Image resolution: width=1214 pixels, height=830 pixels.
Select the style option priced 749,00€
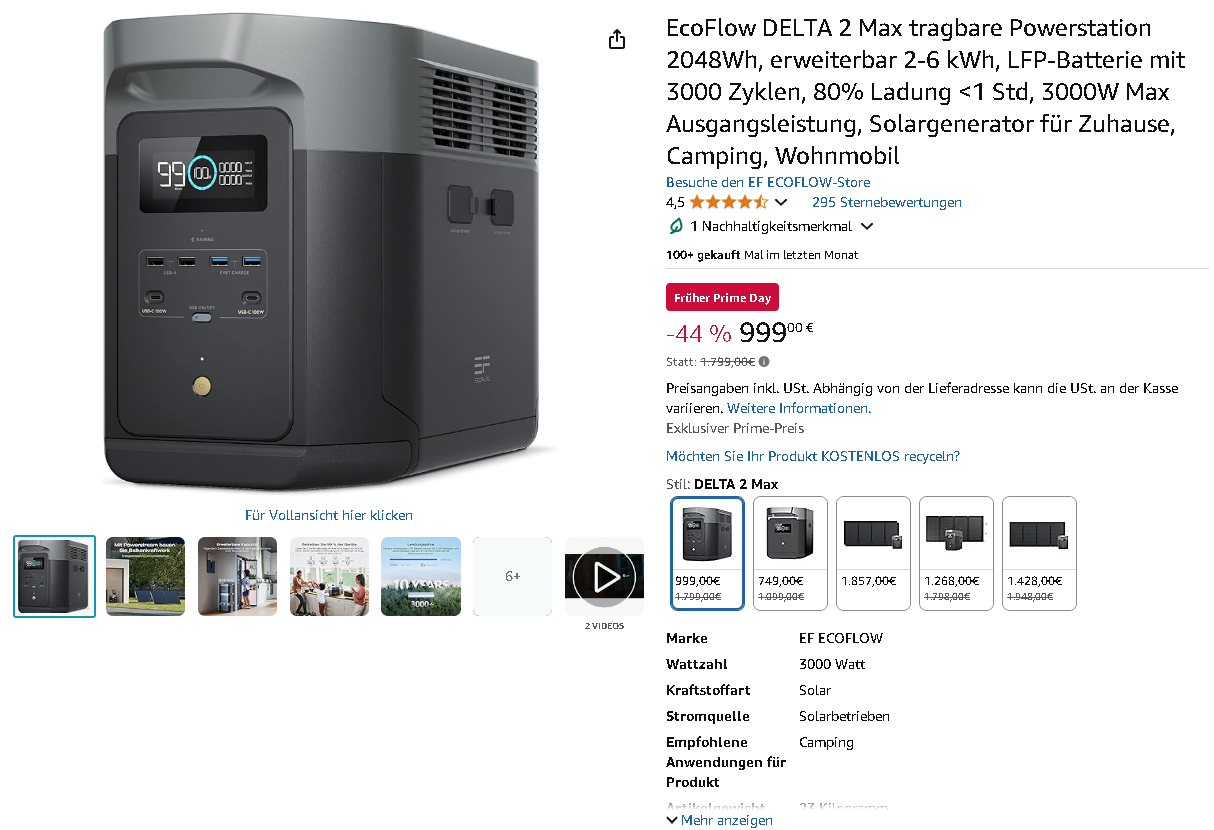tap(790, 553)
